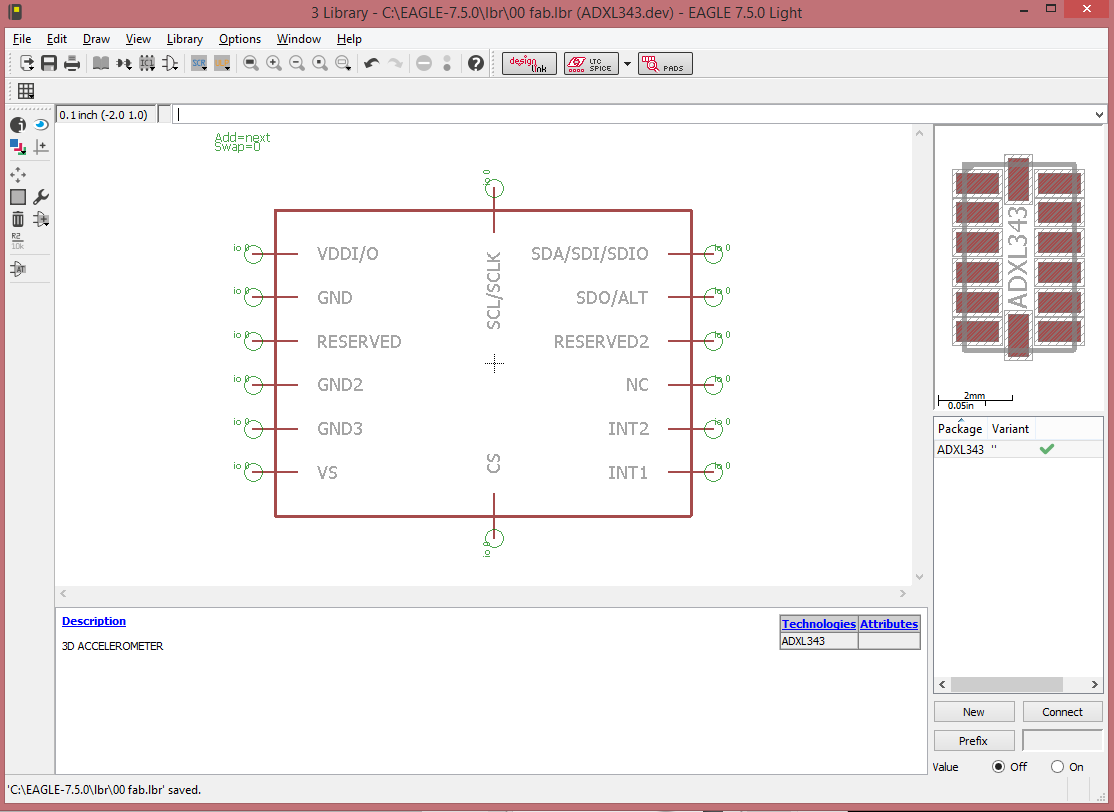Click the zoom select area icon
This screenshot has width=1114, height=812.
click(343, 63)
